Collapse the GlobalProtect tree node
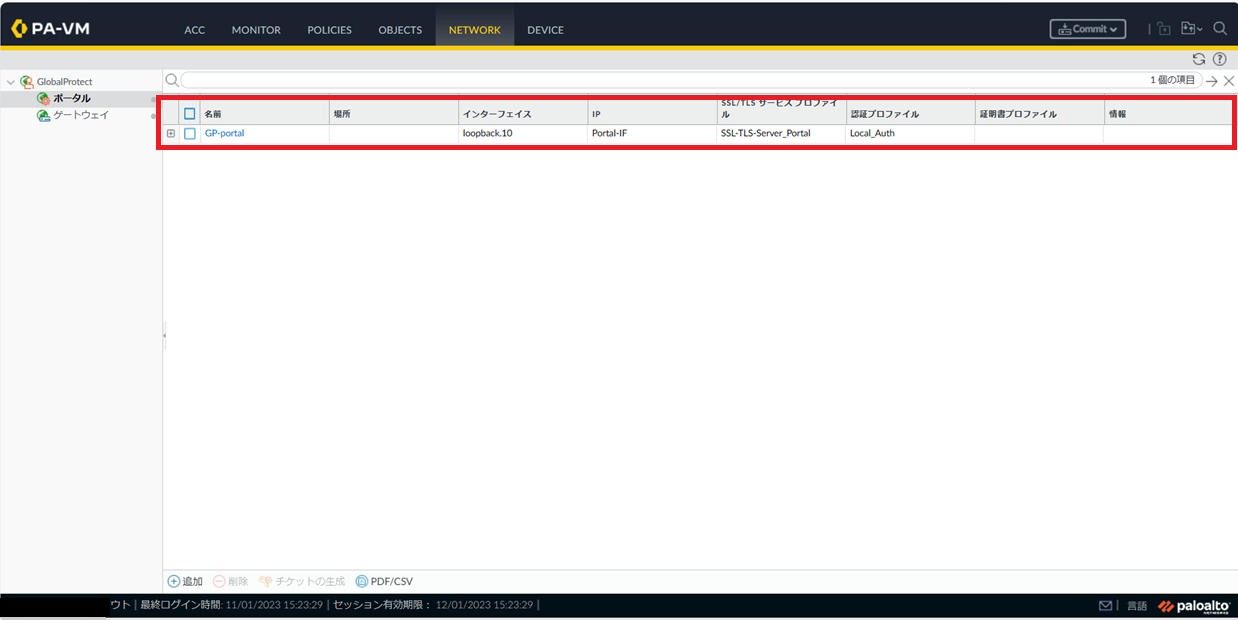 [x=10, y=82]
